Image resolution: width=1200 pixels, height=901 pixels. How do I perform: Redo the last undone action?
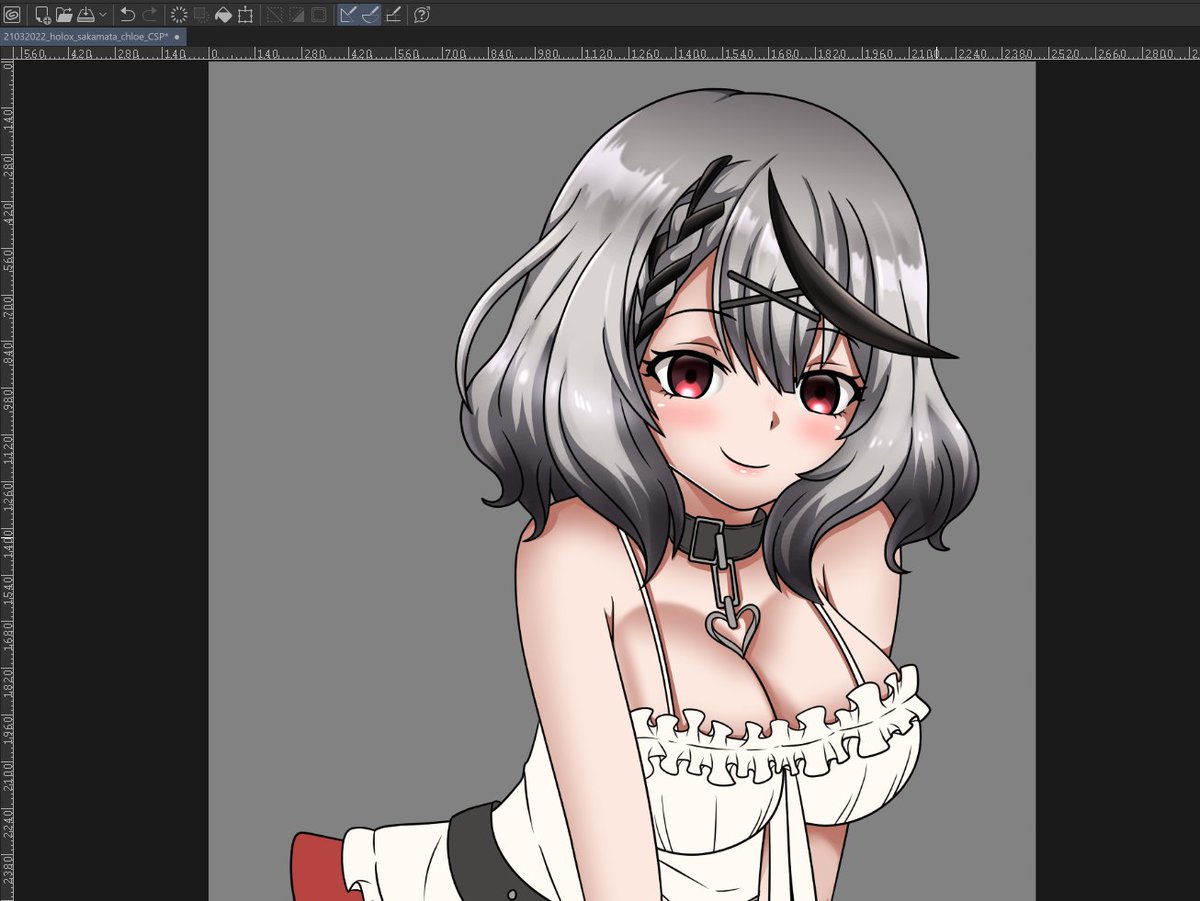click(150, 14)
